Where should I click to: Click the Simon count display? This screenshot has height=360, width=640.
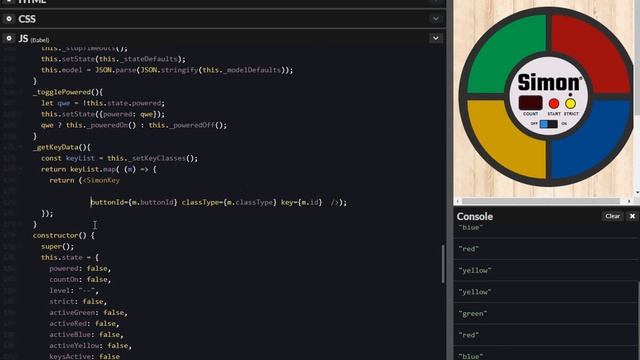click(x=530, y=103)
